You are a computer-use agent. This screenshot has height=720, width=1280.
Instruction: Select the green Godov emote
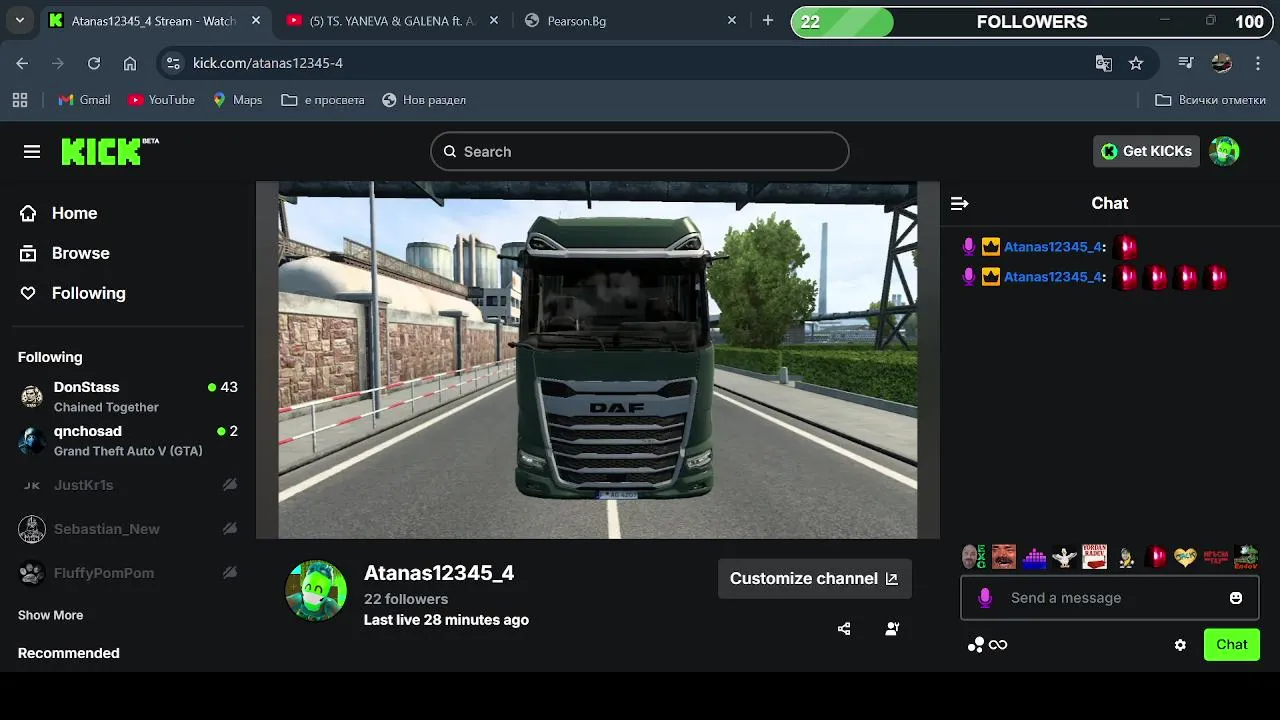[1246, 557]
